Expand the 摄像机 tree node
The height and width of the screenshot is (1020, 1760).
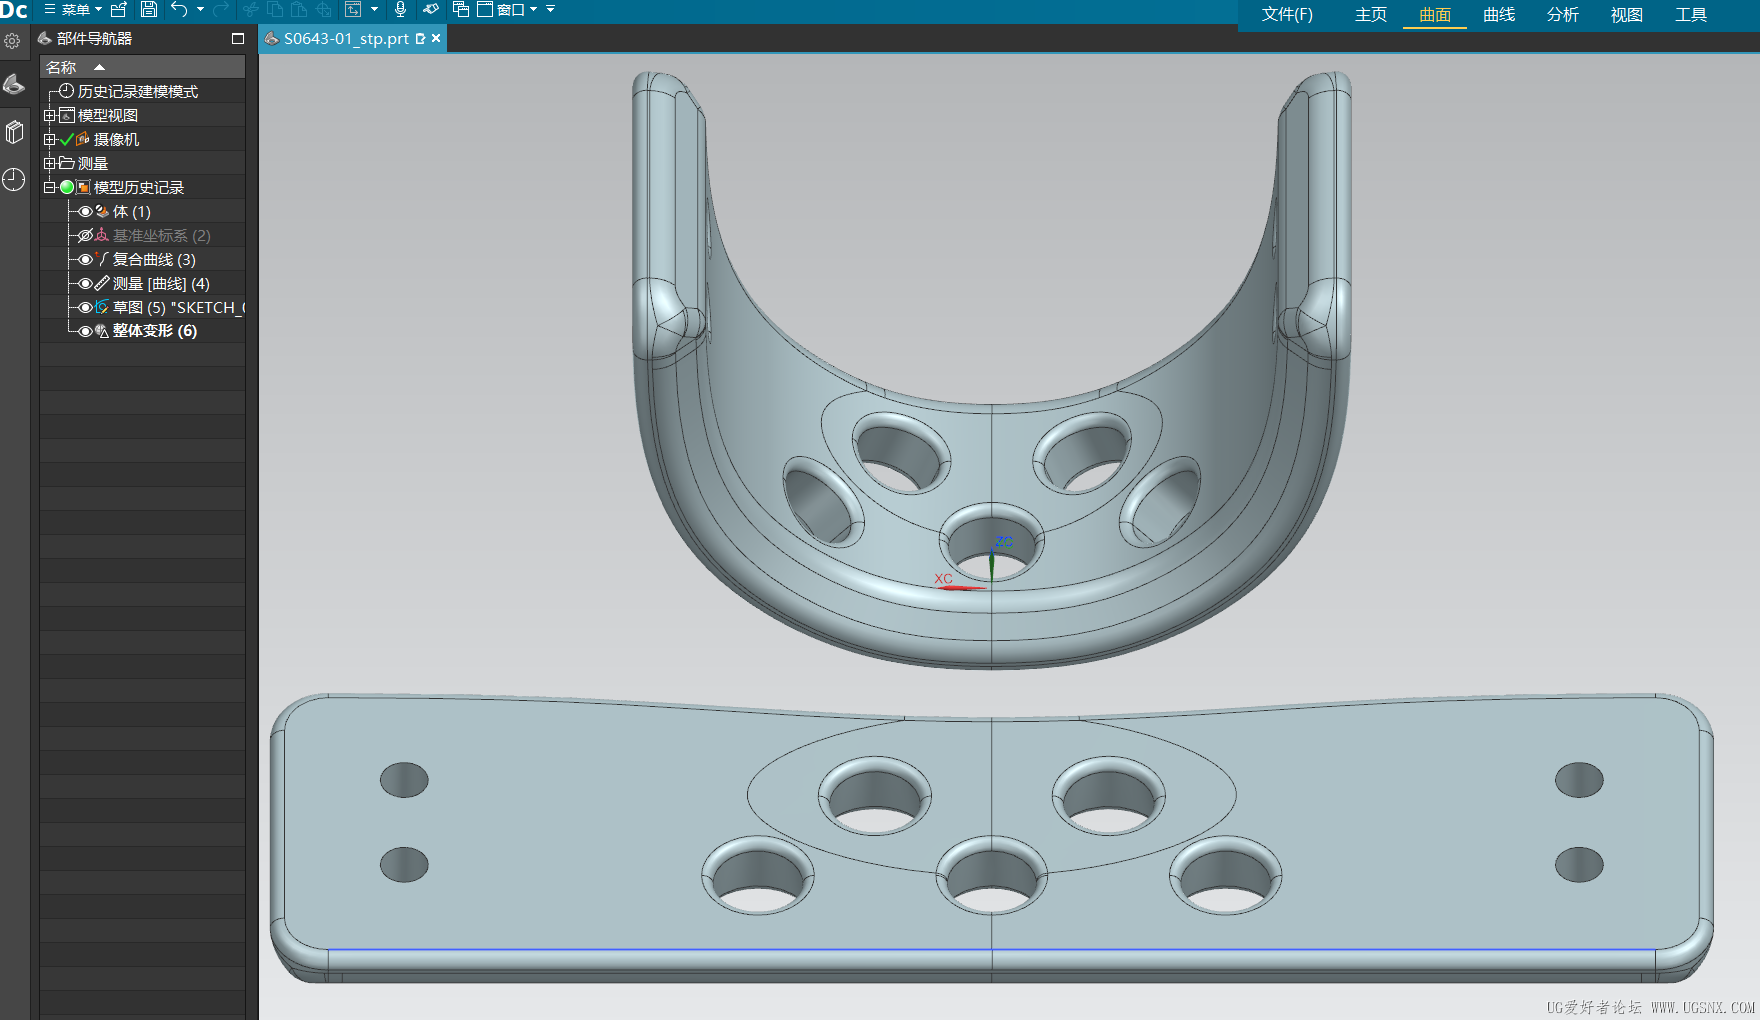pos(49,139)
